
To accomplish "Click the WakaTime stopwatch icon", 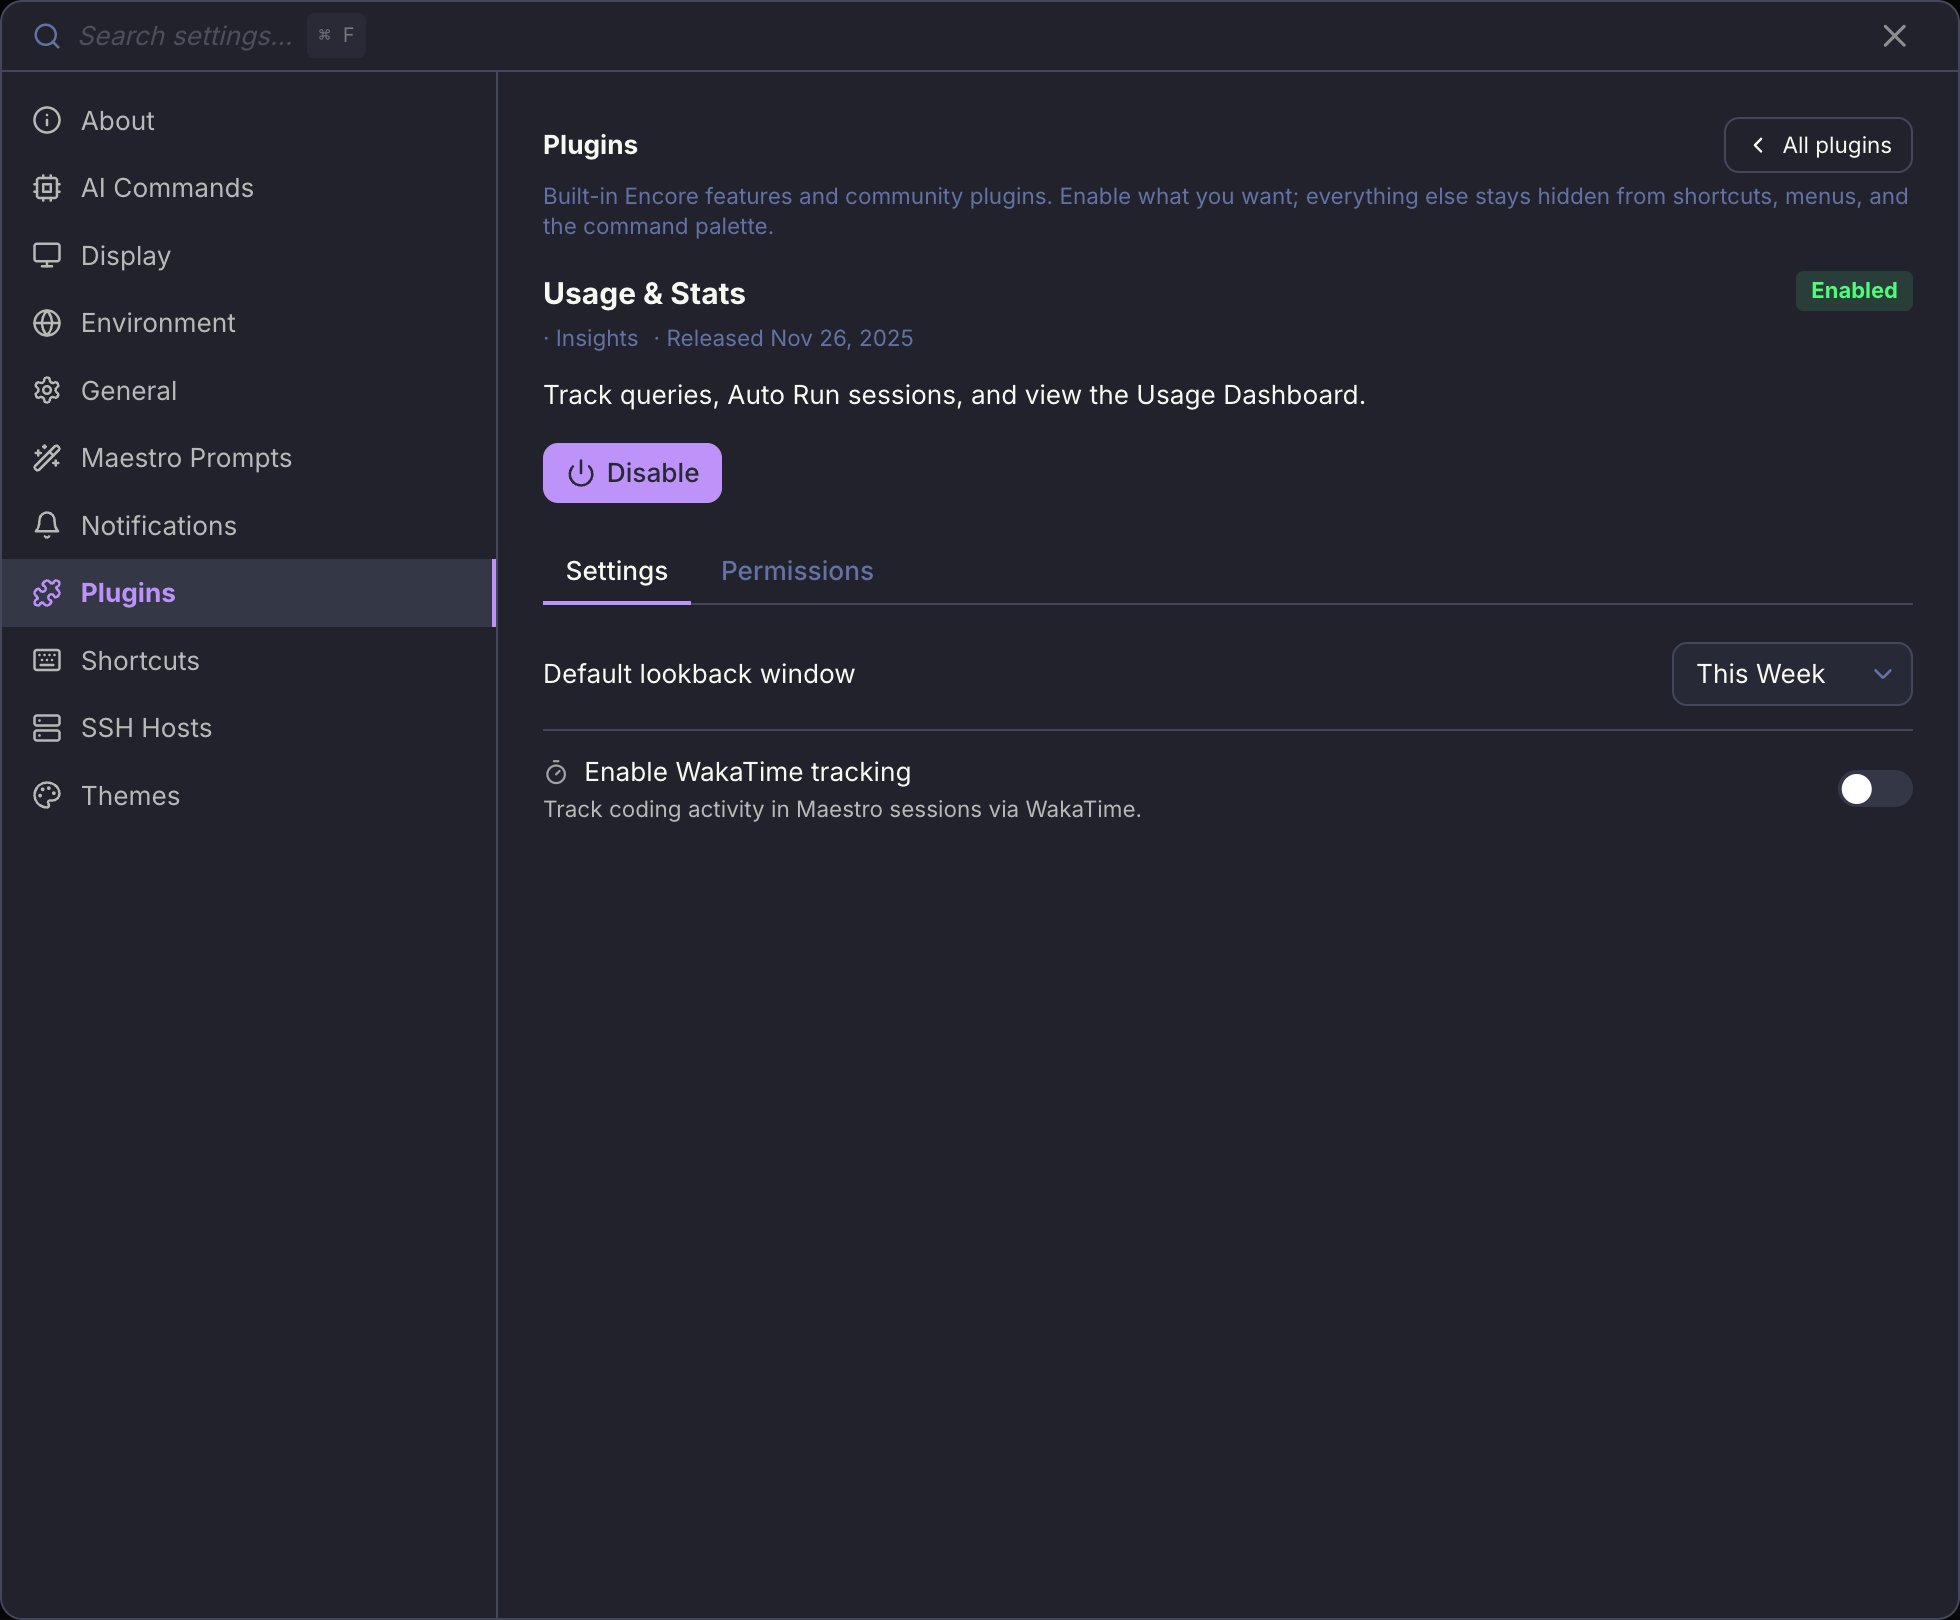I will click(x=556, y=772).
